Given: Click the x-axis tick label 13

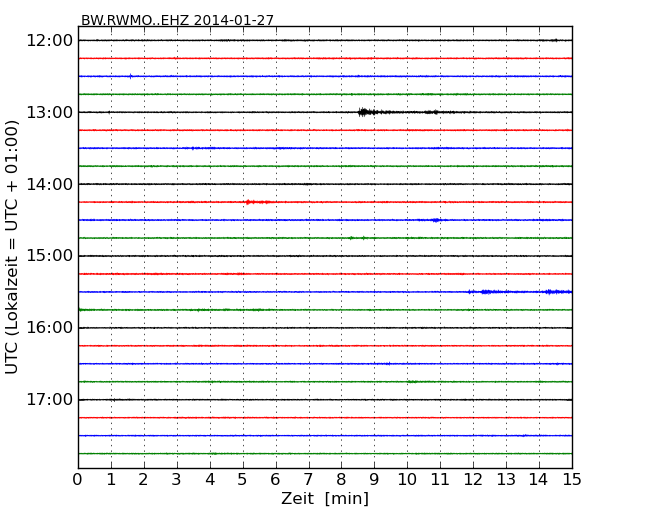Looking at the screenshot, I should [x=506, y=480].
